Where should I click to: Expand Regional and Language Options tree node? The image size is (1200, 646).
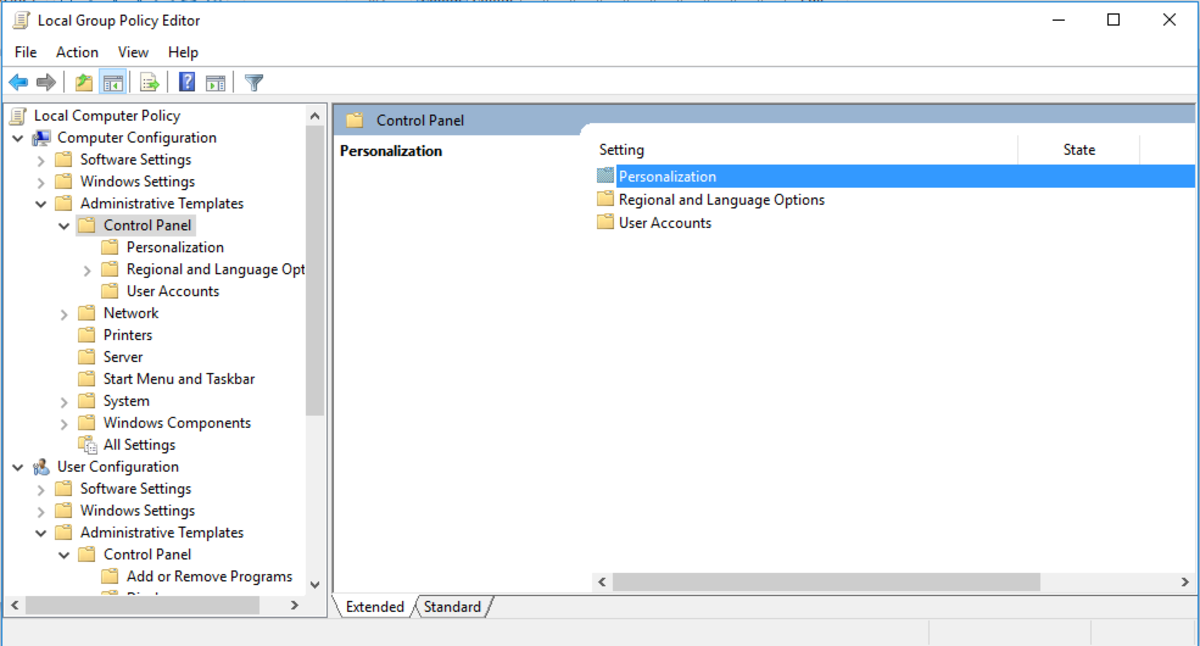87,270
